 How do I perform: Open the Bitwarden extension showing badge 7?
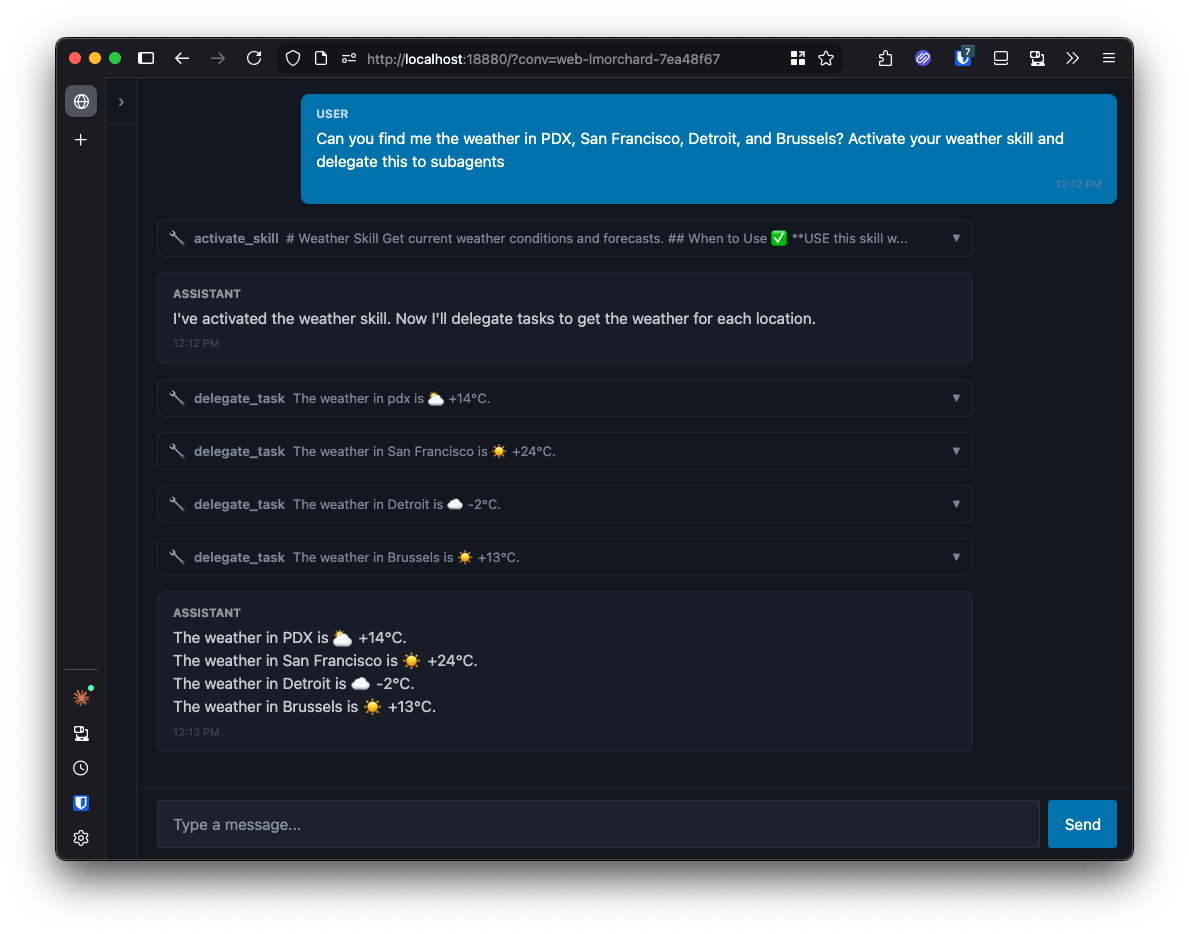pos(962,58)
